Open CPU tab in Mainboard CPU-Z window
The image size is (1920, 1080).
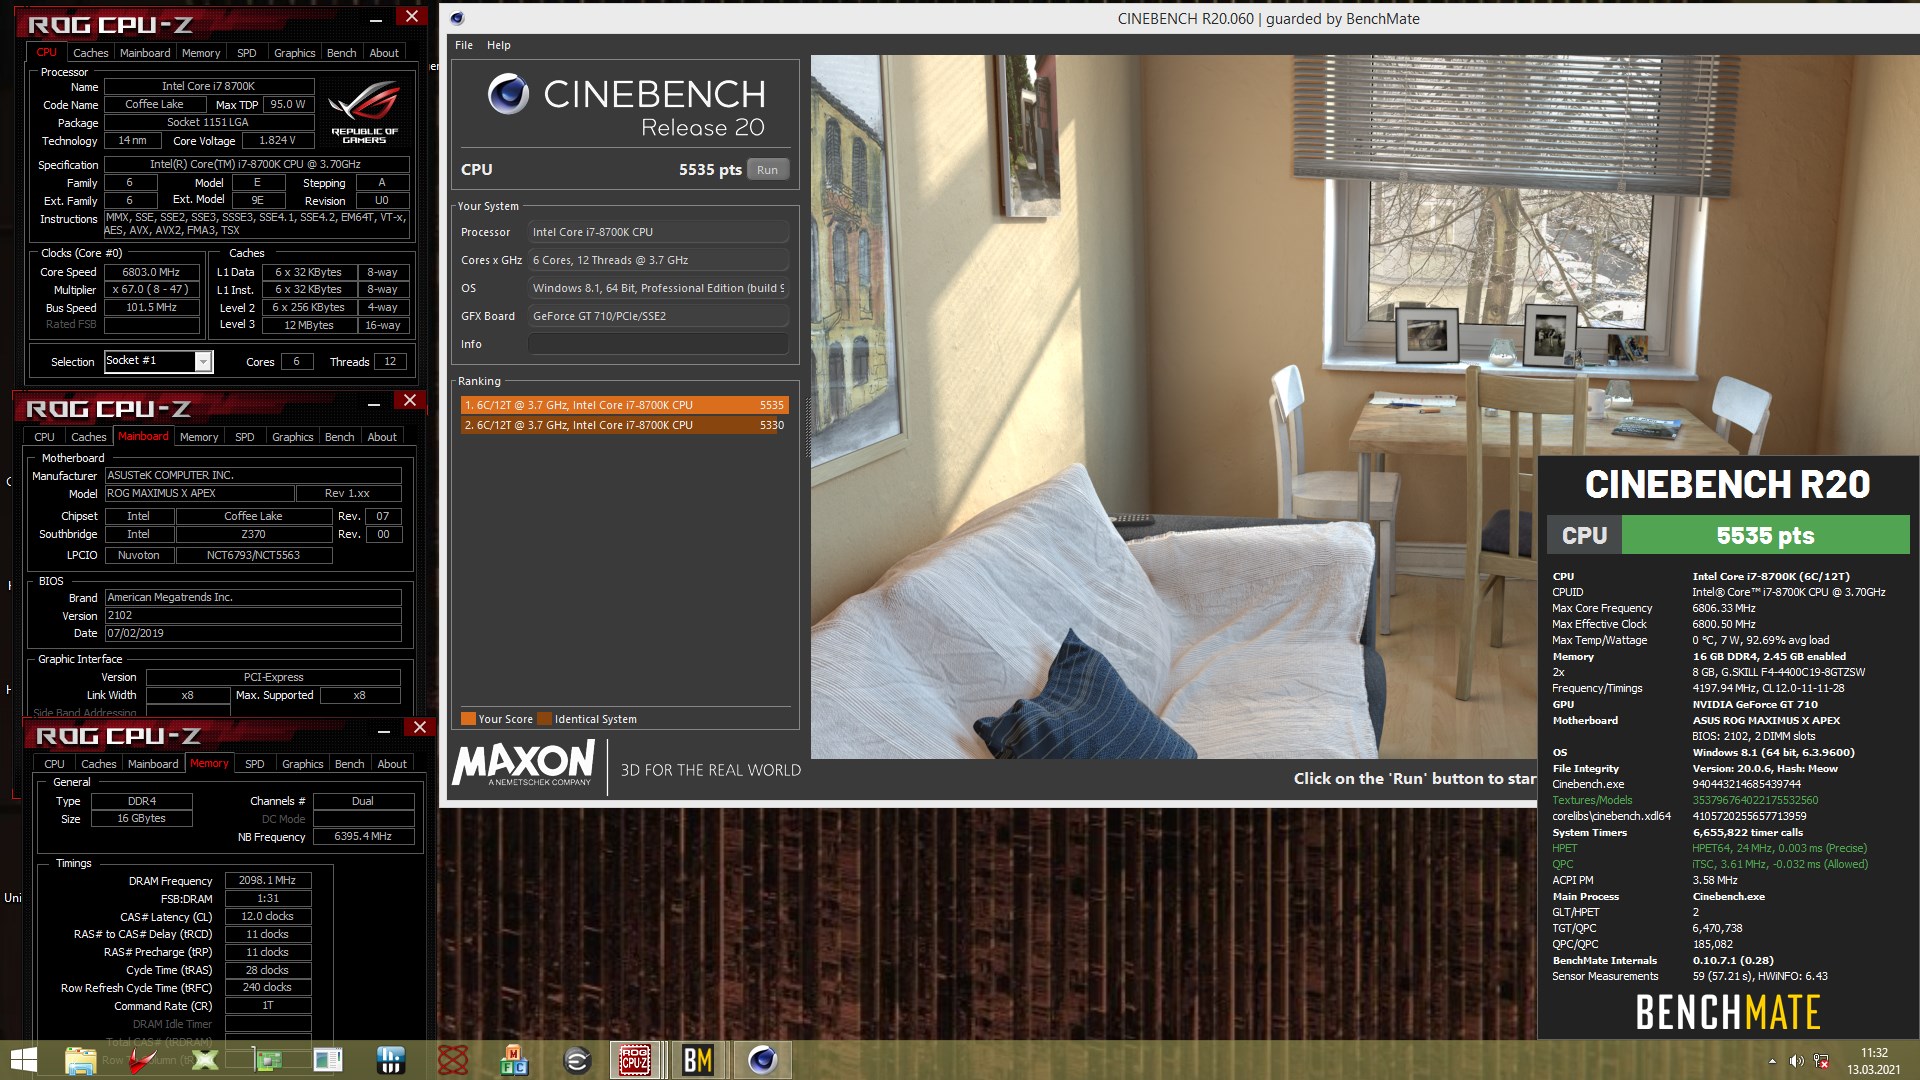[44, 437]
